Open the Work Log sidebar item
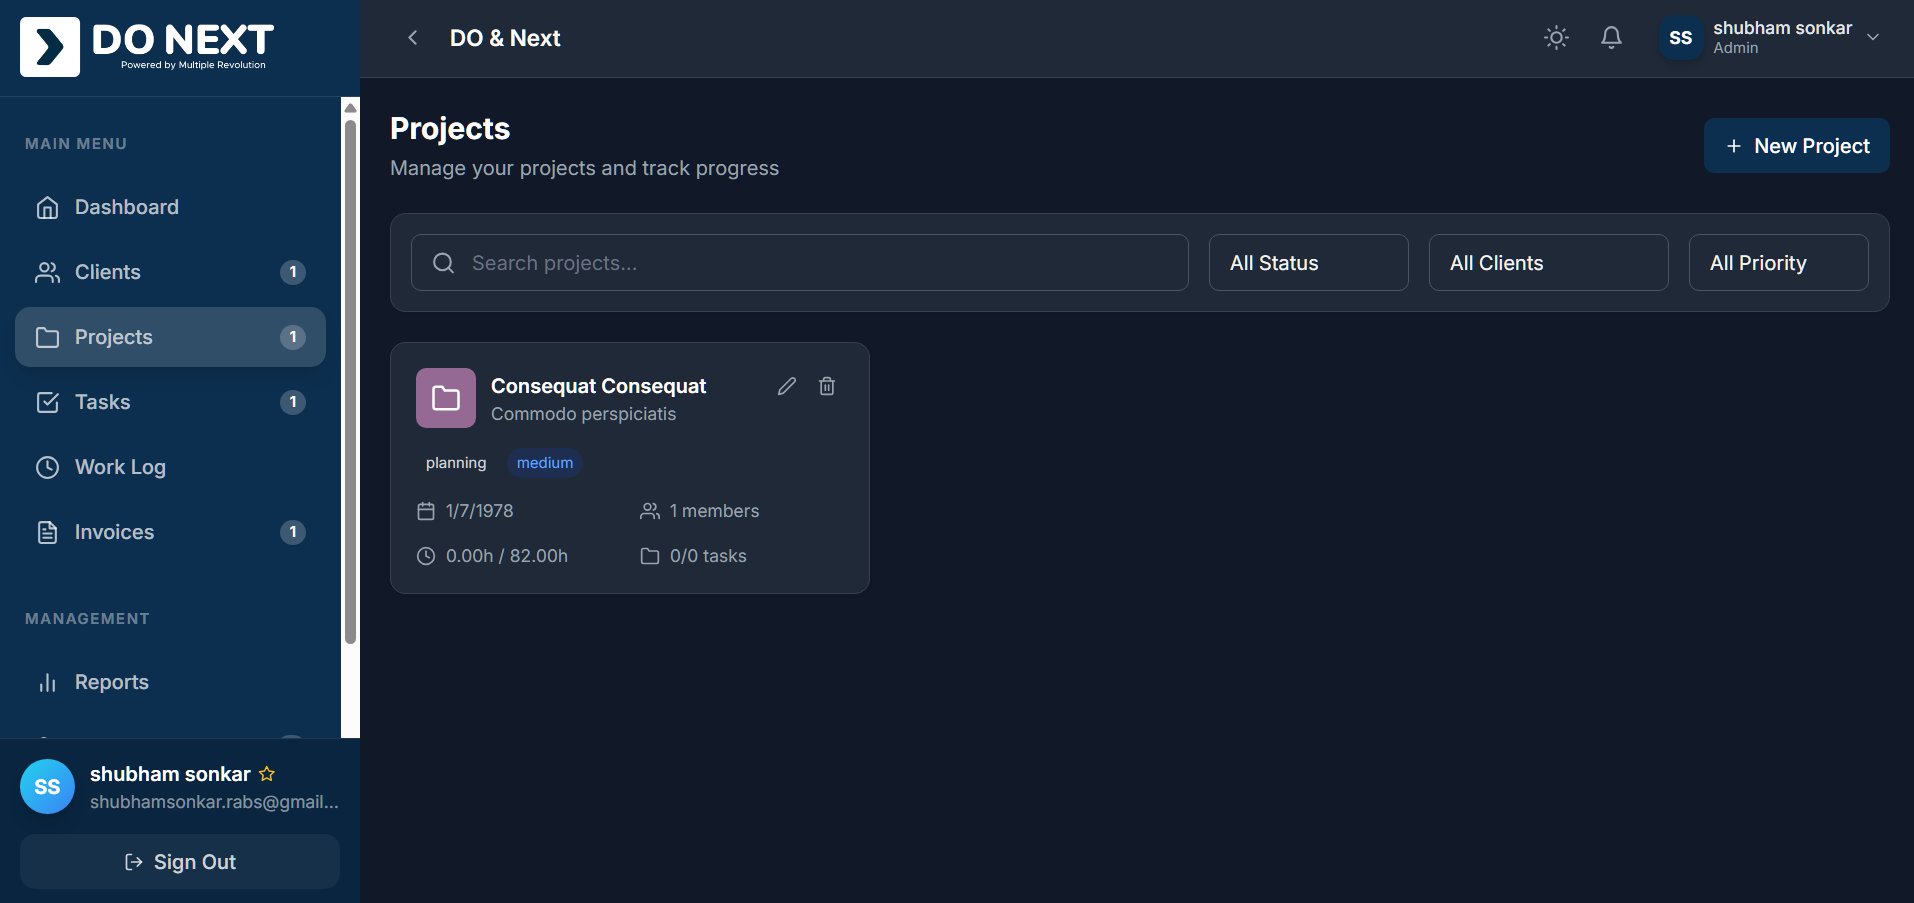Image resolution: width=1914 pixels, height=903 pixels. pos(120,467)
